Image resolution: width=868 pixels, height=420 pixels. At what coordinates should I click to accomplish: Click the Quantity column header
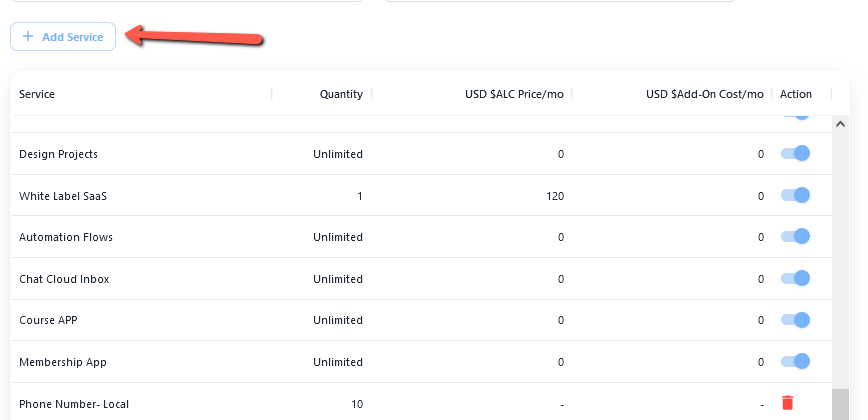point(341,94)
